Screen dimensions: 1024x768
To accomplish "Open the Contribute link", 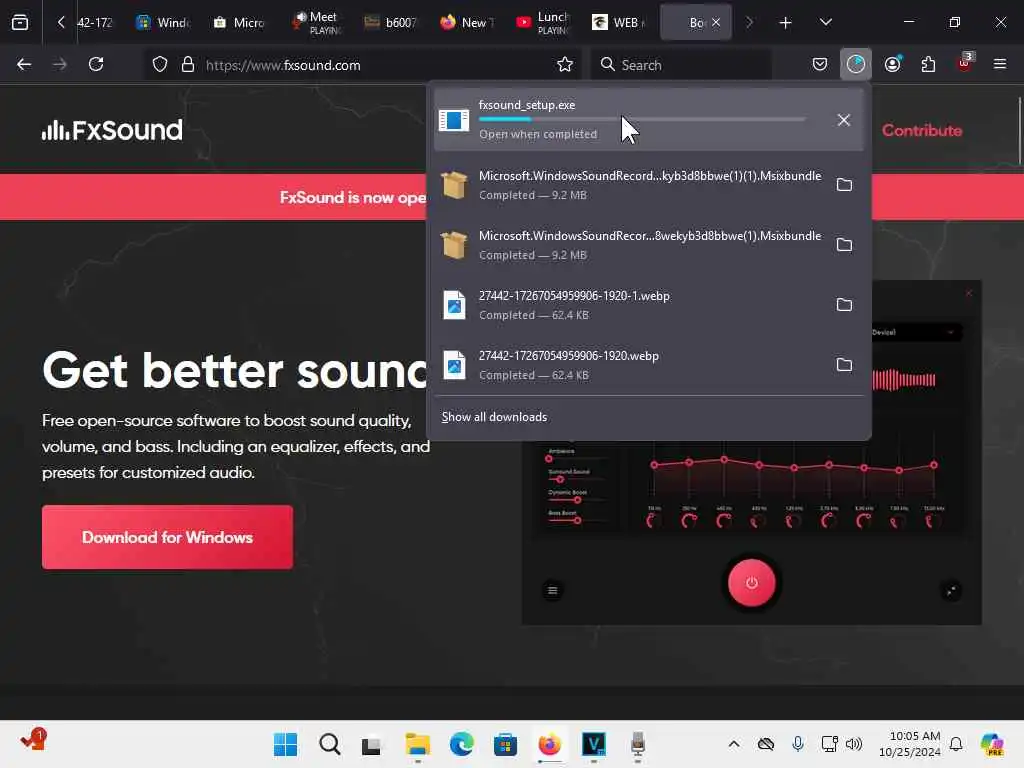I will tap(921, 131).
